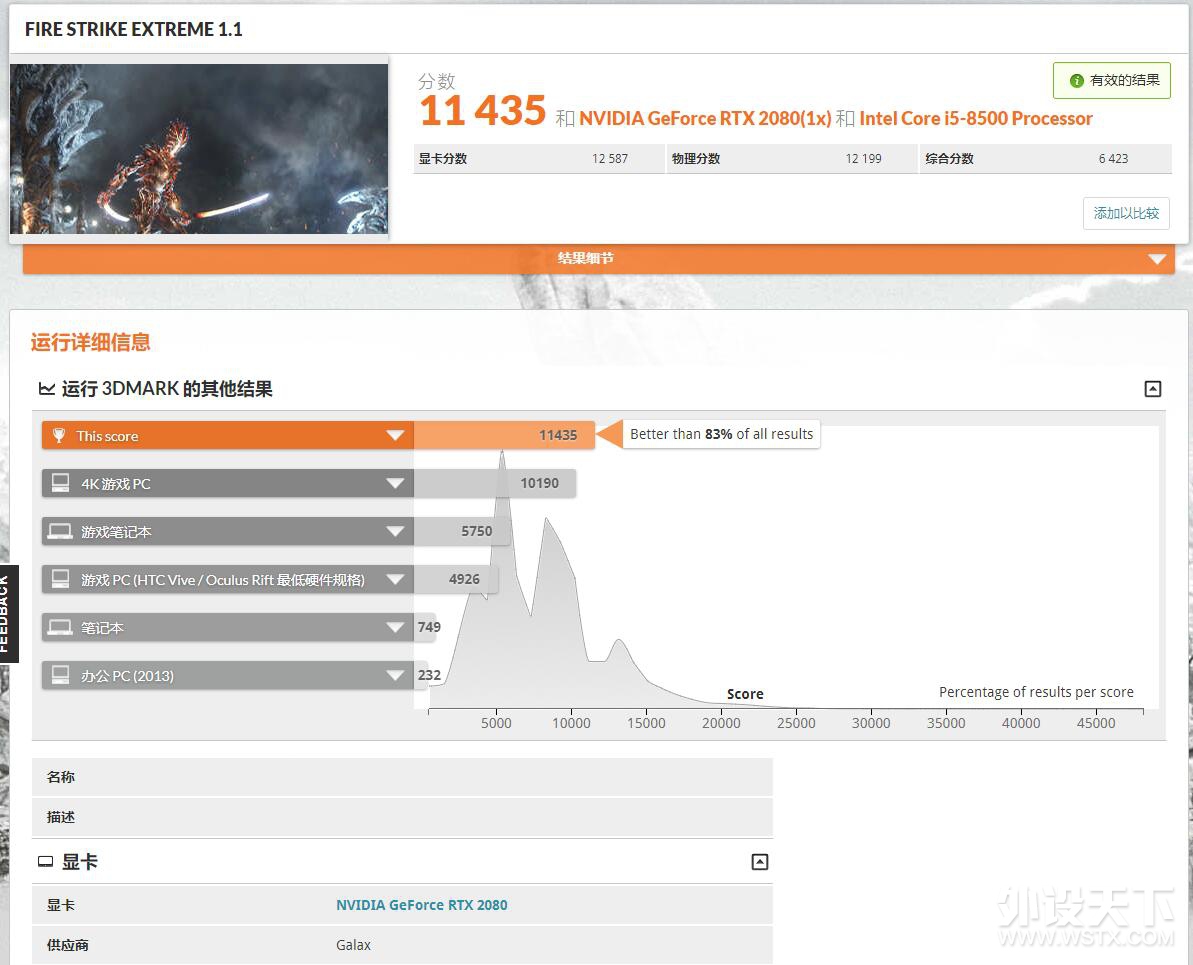Expand the 4K游戏PC dropdown arrow
The width and height of the screenshot is (1193, 965).
pyautogui.click(x=395, y=483)
